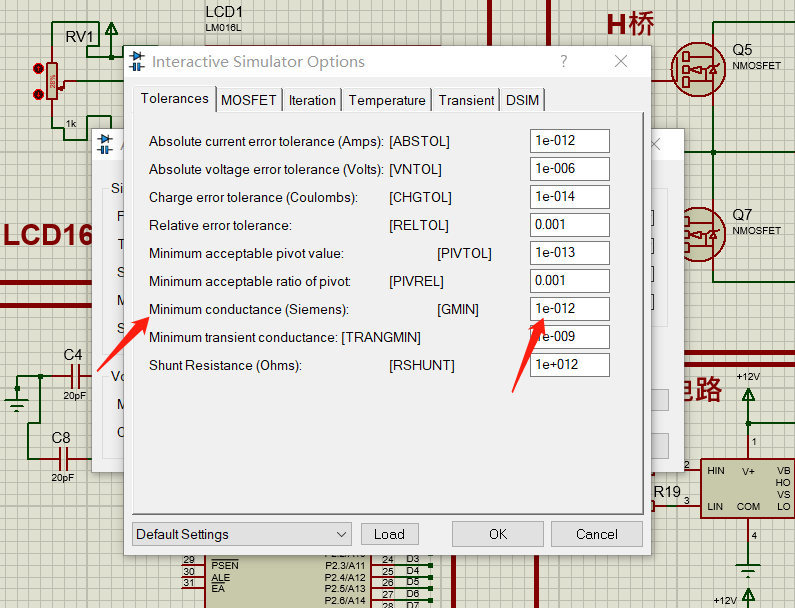
Task: Click the GMIN value field
Action: [x=569, y=308]
